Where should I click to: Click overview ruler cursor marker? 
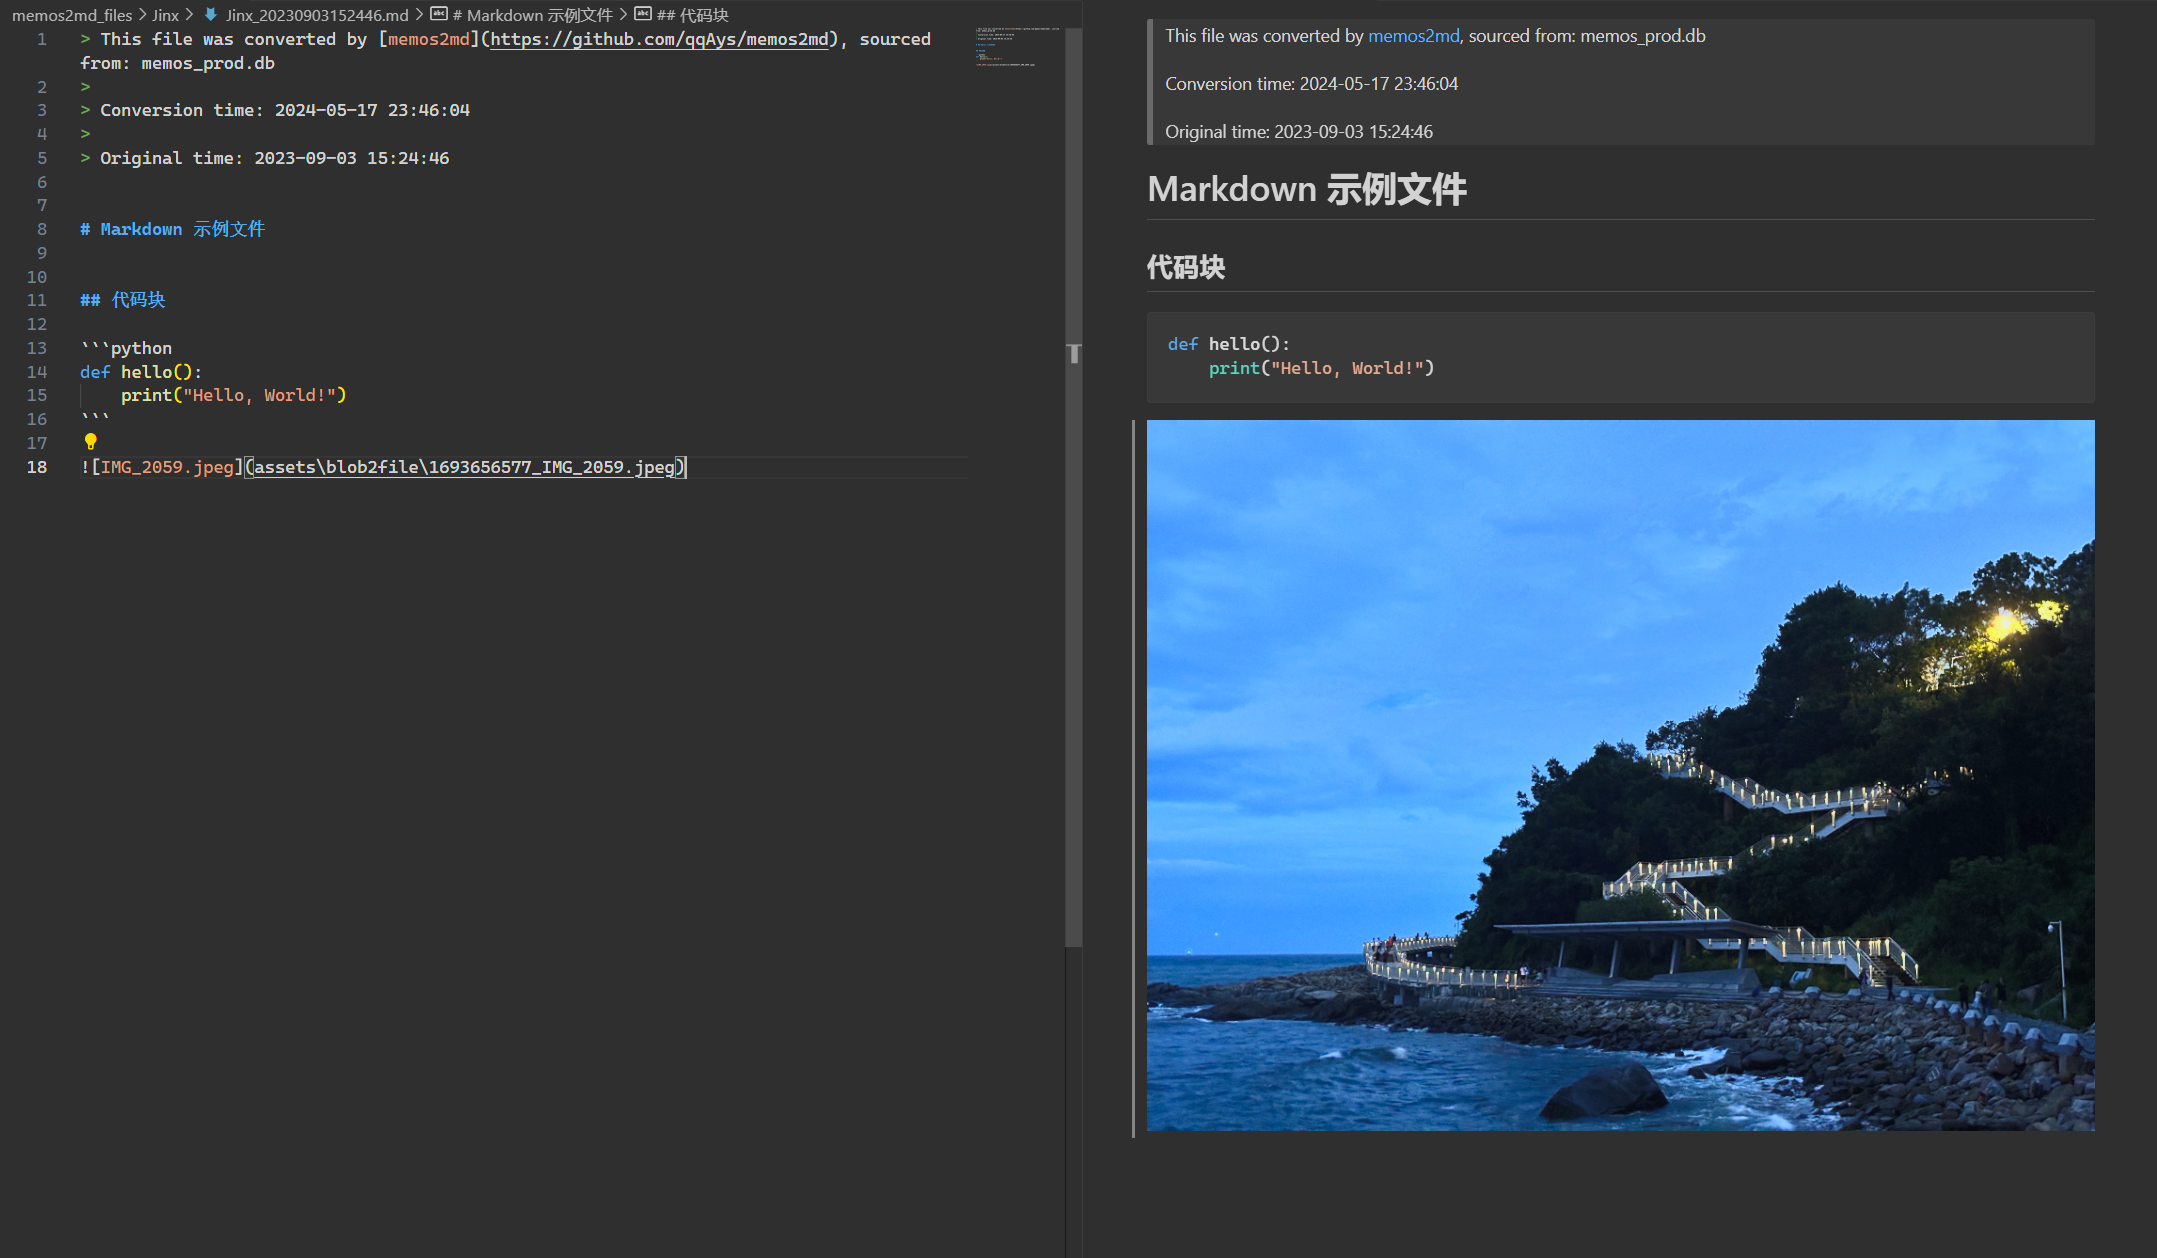(1074, 353)
